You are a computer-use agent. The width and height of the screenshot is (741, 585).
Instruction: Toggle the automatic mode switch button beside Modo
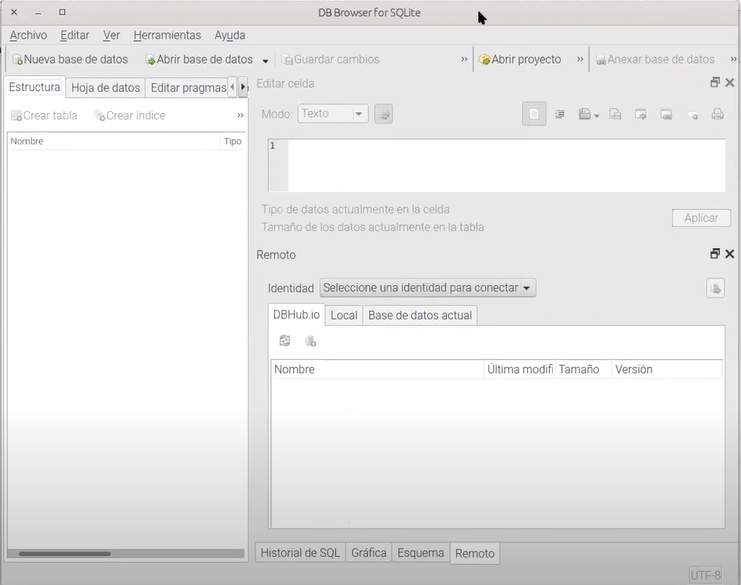[x=383, y=114]
